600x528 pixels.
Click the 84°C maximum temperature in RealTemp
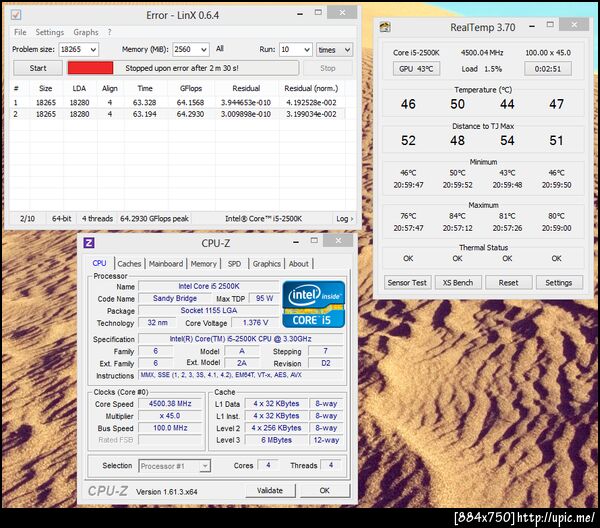tap(457, 216)
